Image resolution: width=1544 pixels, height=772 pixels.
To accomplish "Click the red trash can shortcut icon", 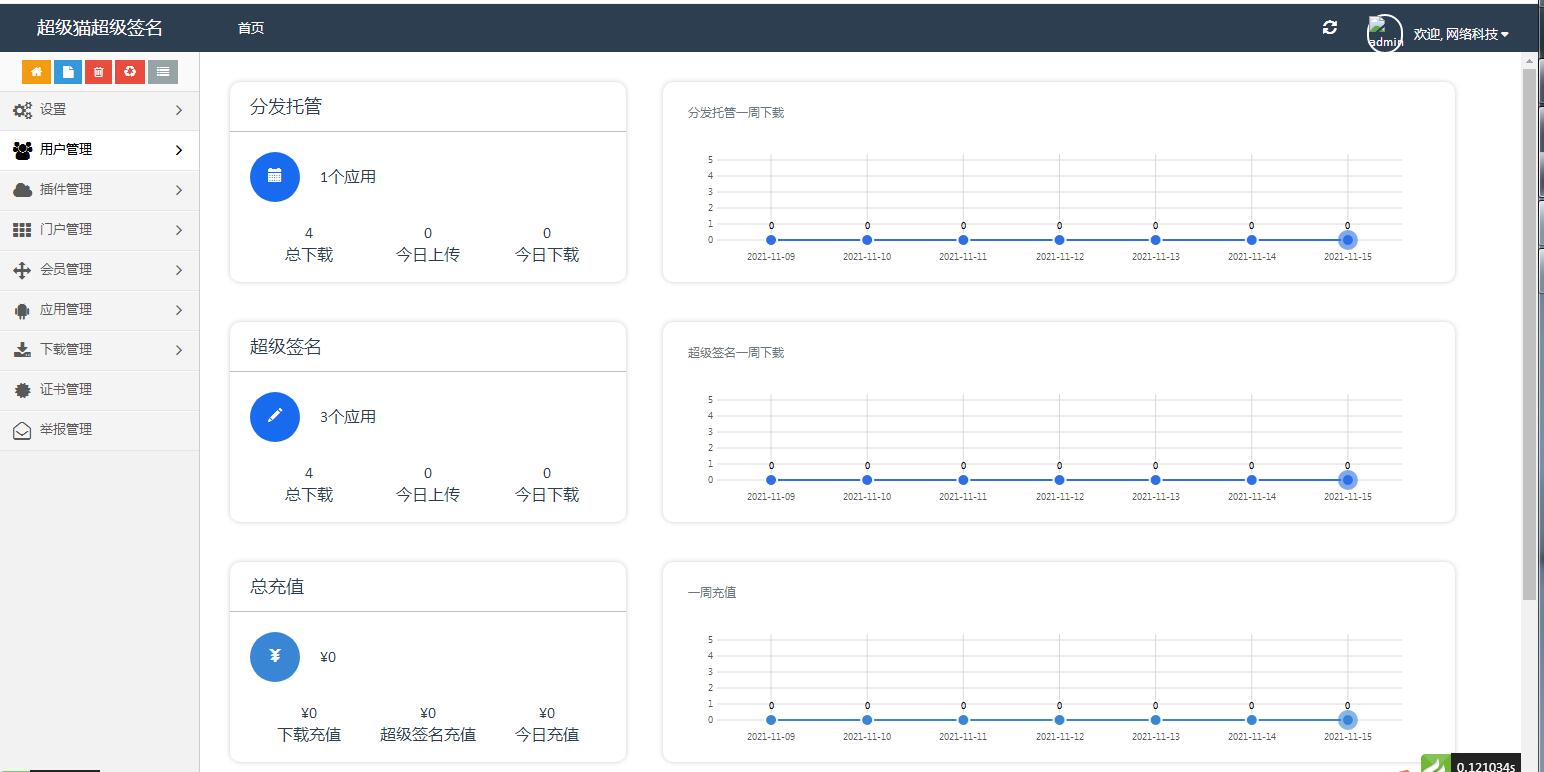I will (98, 72).
